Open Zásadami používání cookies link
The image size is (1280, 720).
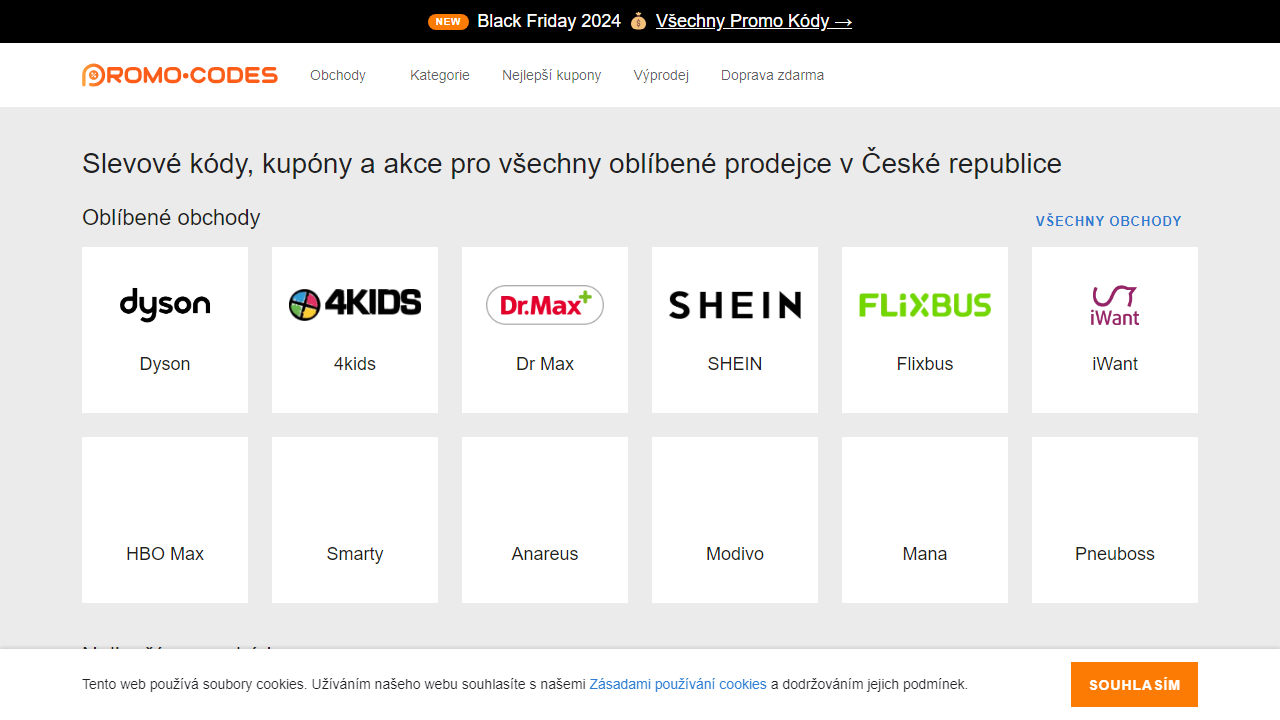(680, 684)
